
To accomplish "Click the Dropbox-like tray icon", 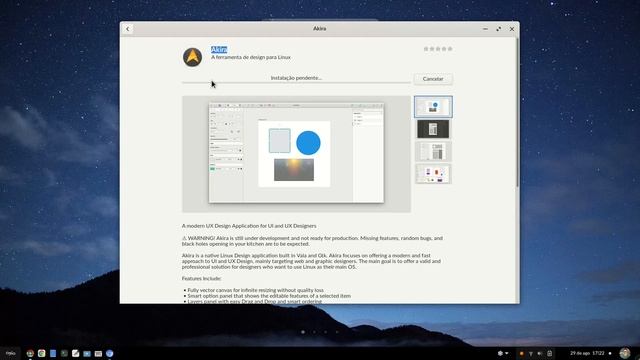I will [500, 353].
